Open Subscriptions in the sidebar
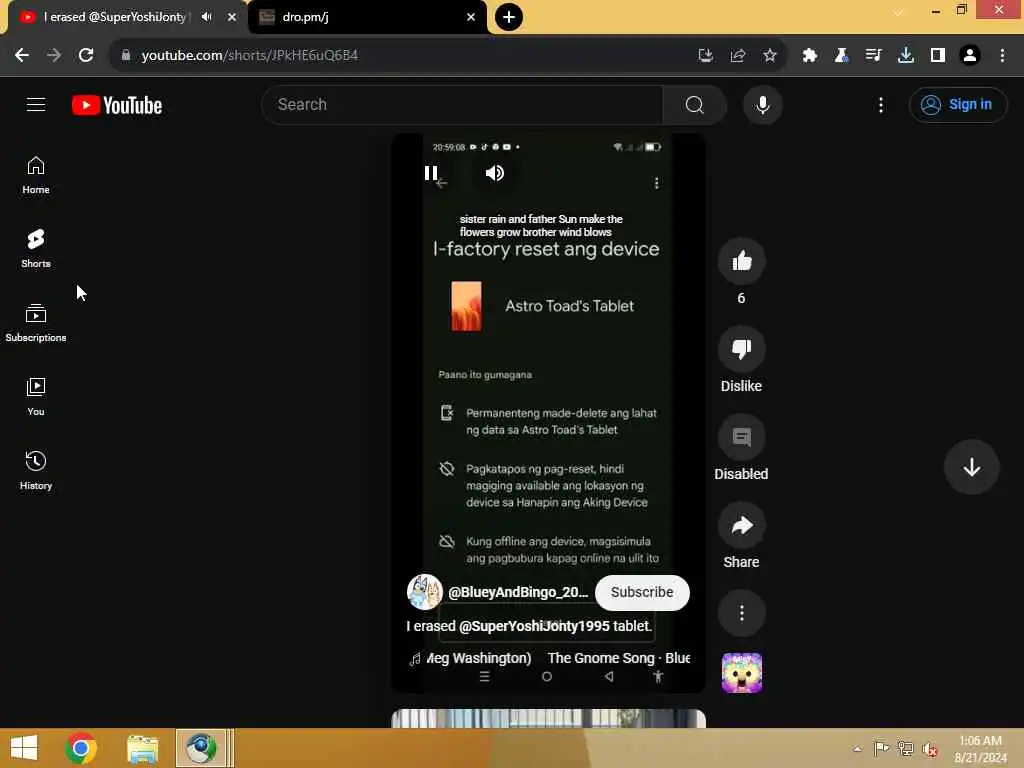Image resolution: width=1024 pixels, height=768 pixels. 36,323
